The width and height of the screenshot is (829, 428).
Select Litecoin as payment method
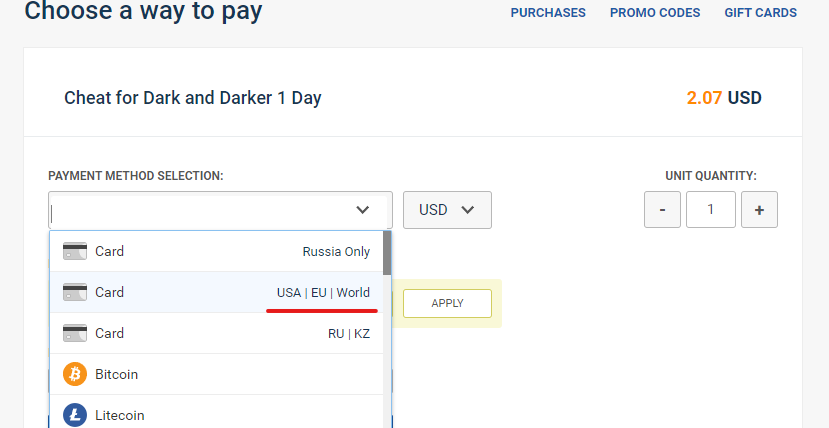point(216,415)
